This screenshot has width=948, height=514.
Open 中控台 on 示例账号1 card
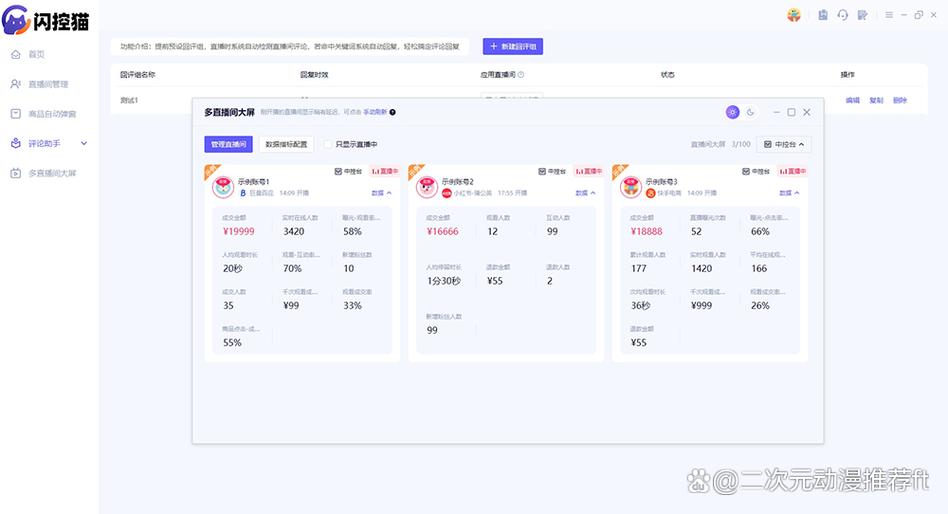tap(348, 172)
